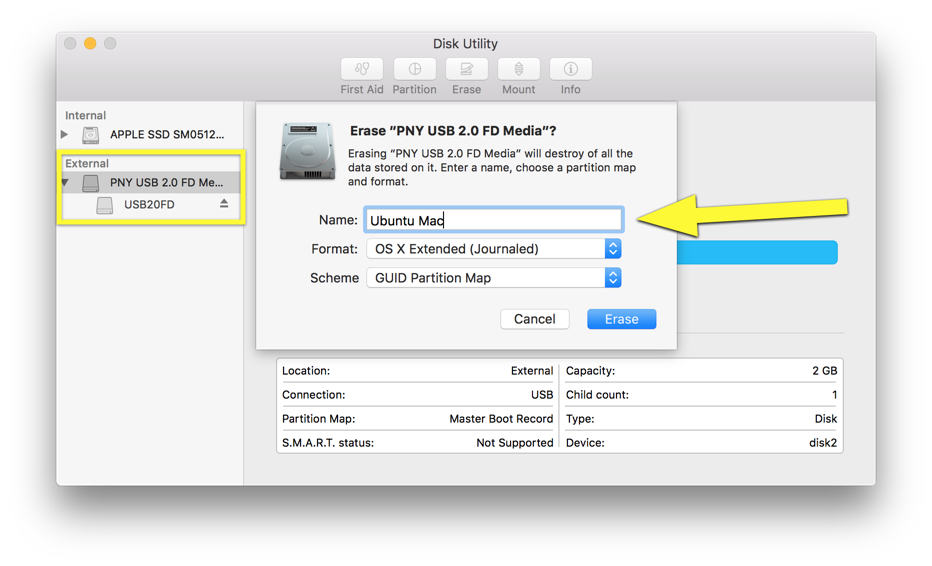Minimize the Disk Utility window
932x566 pixels.
[90, 44]
